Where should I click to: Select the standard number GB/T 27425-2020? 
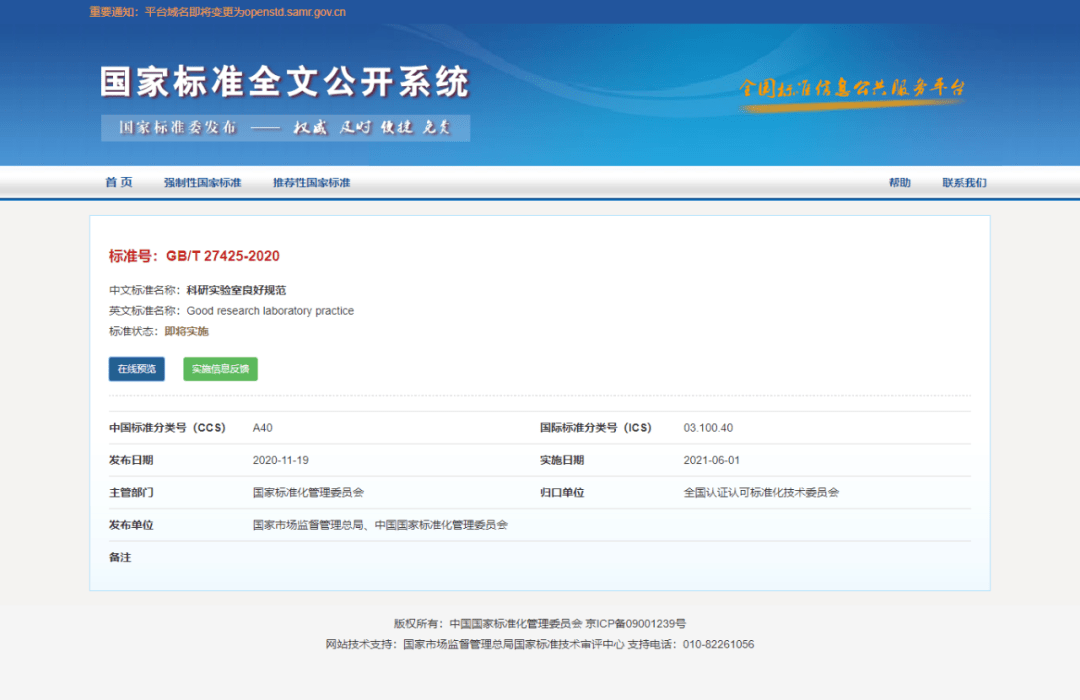[x=222, y=256]
